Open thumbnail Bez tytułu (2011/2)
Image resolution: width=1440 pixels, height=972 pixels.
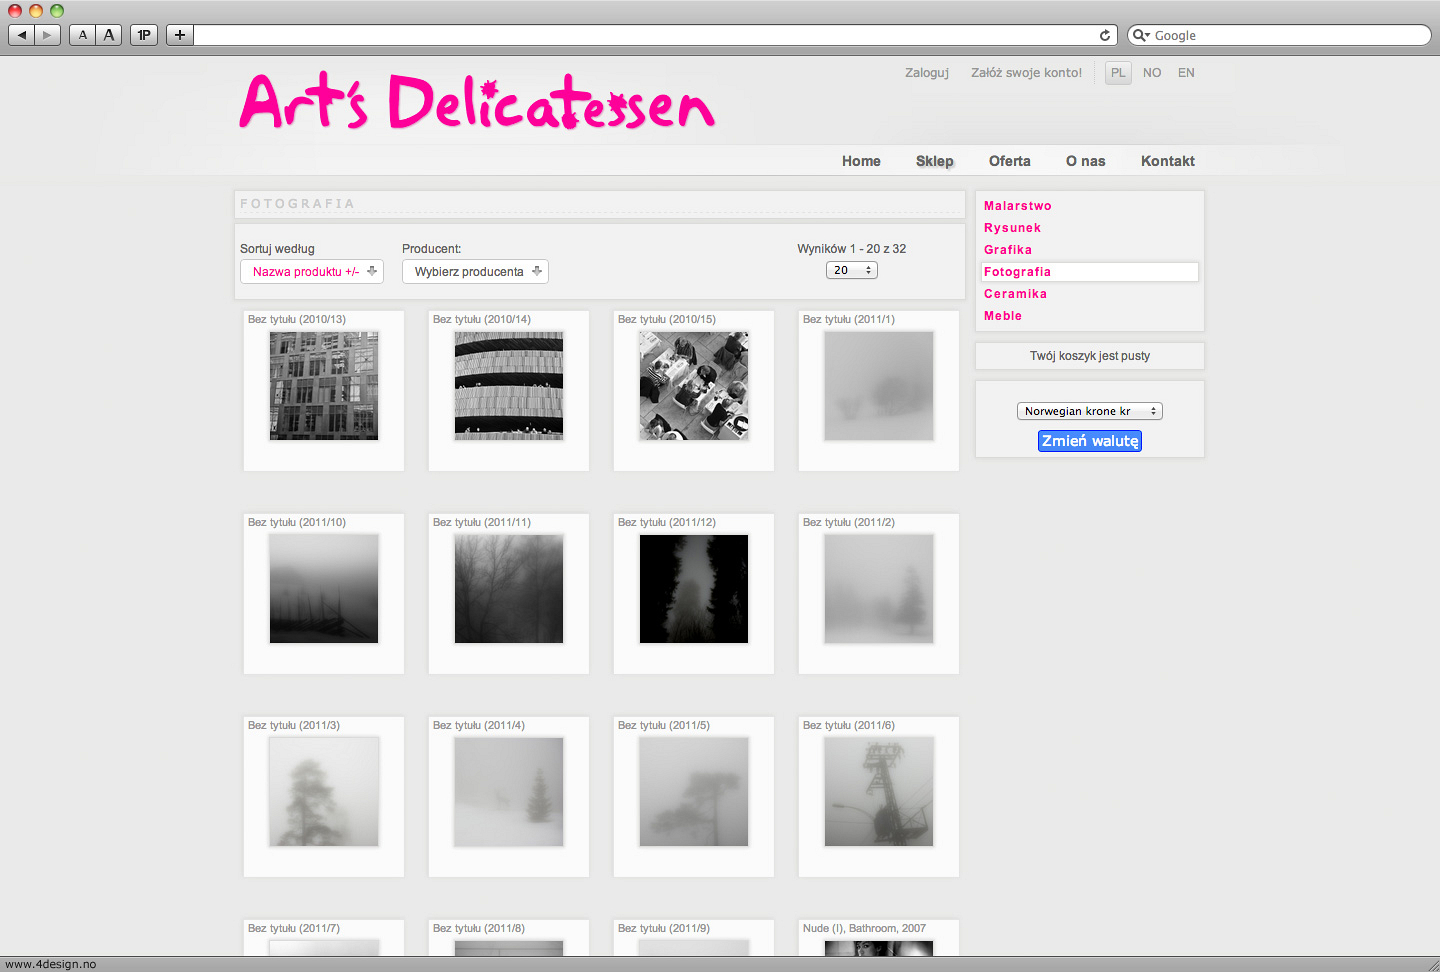[879, 589]
